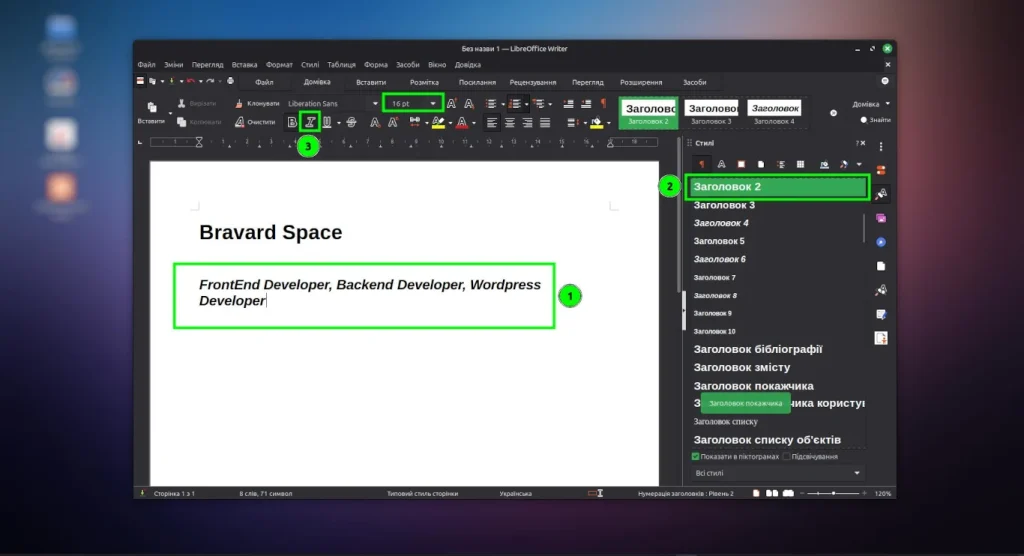
Task: Show Page Styles in Styles panel
Action: click(760, 164)
